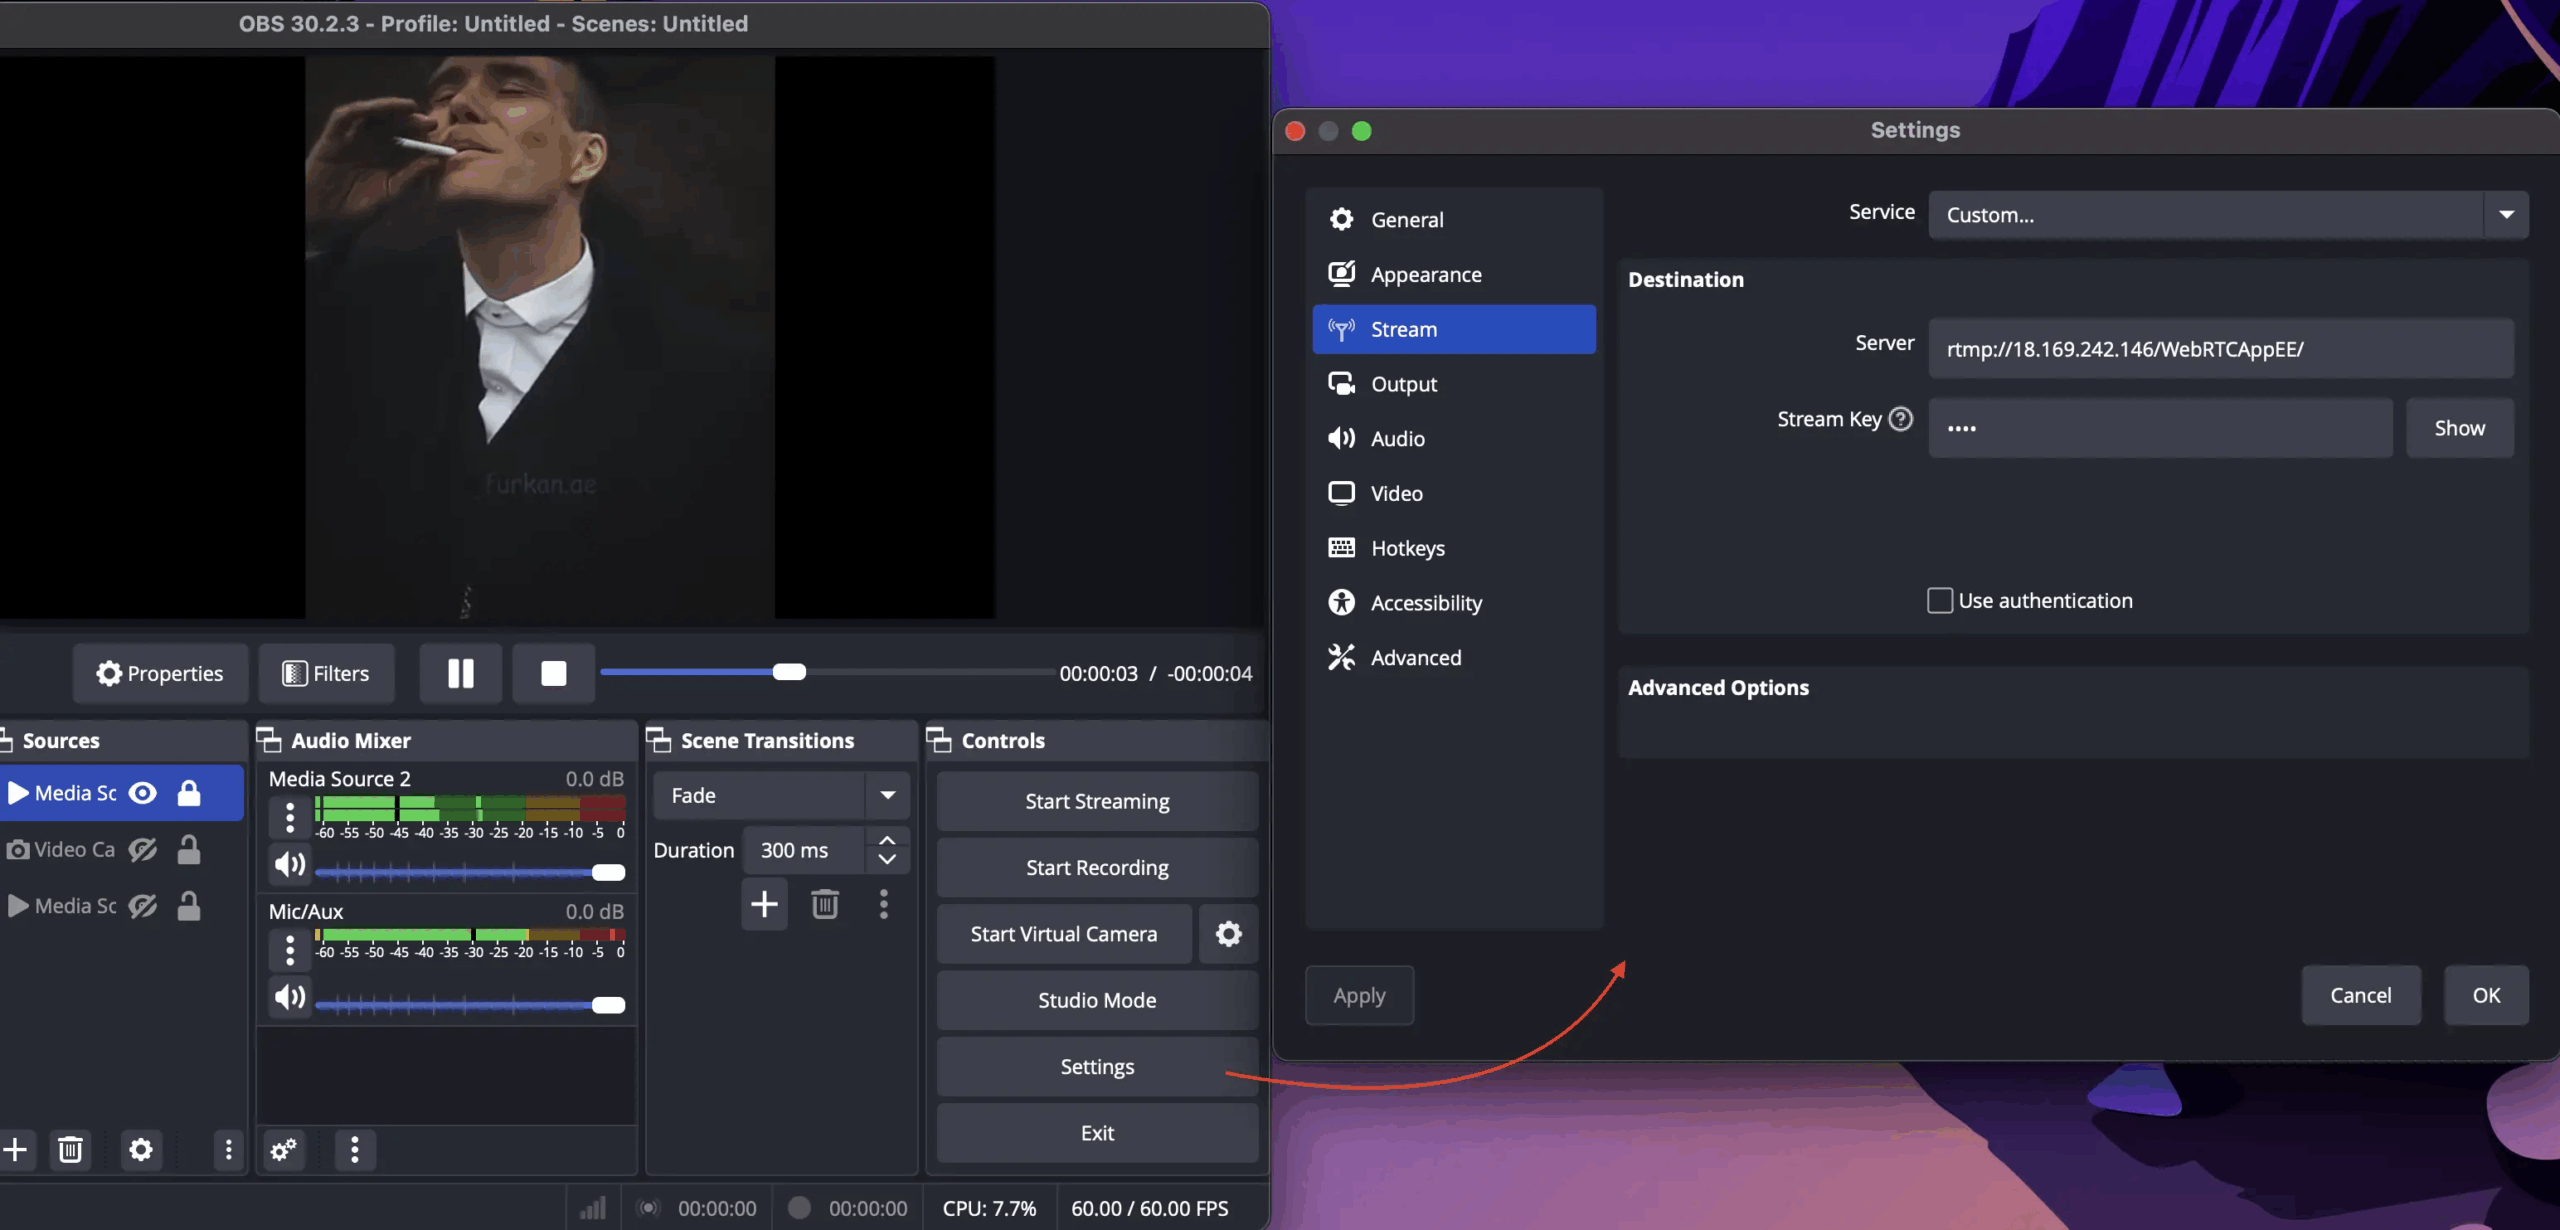This screenshot has height=1230, width=2560.
Task: Open Settings from Controls panel
Action: click(1097, 1067)
